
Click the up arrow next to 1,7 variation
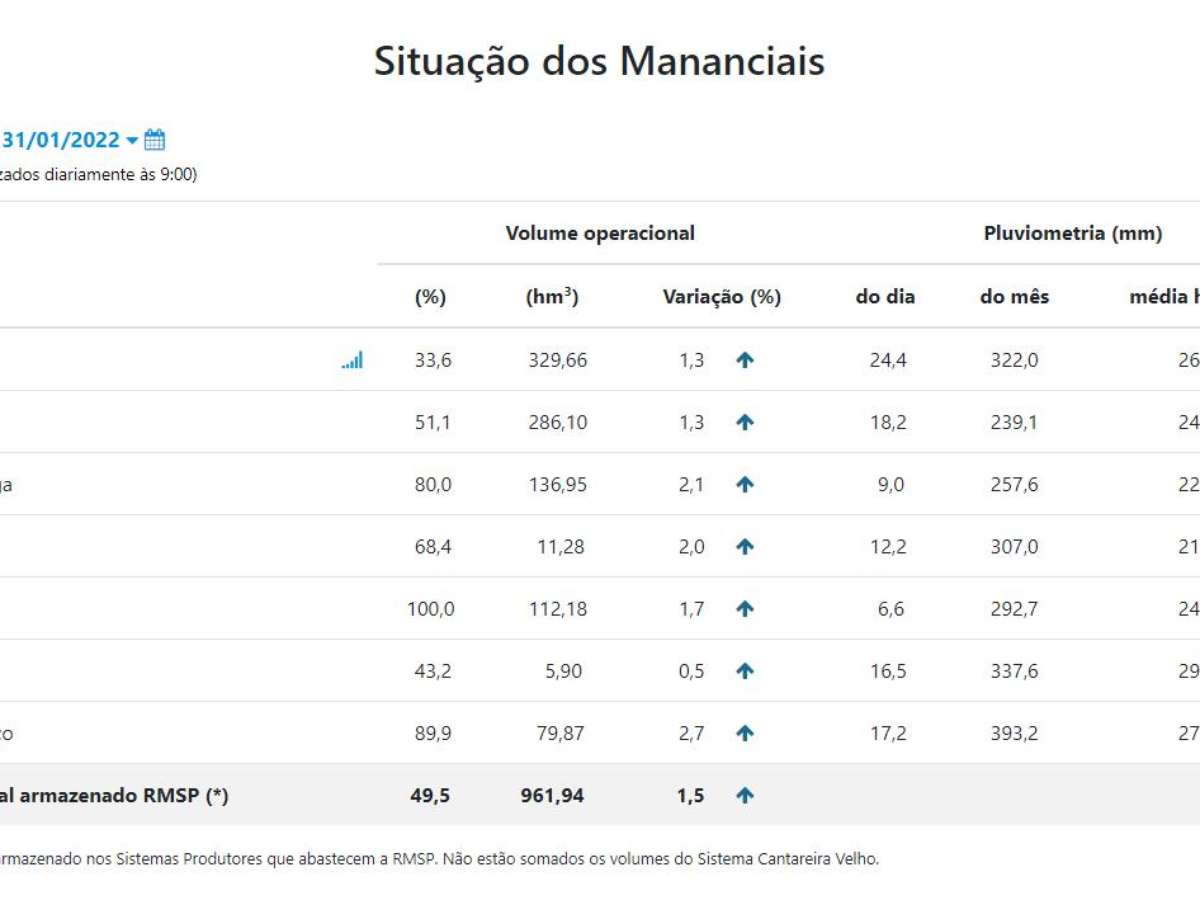click(x=744, y=609)
